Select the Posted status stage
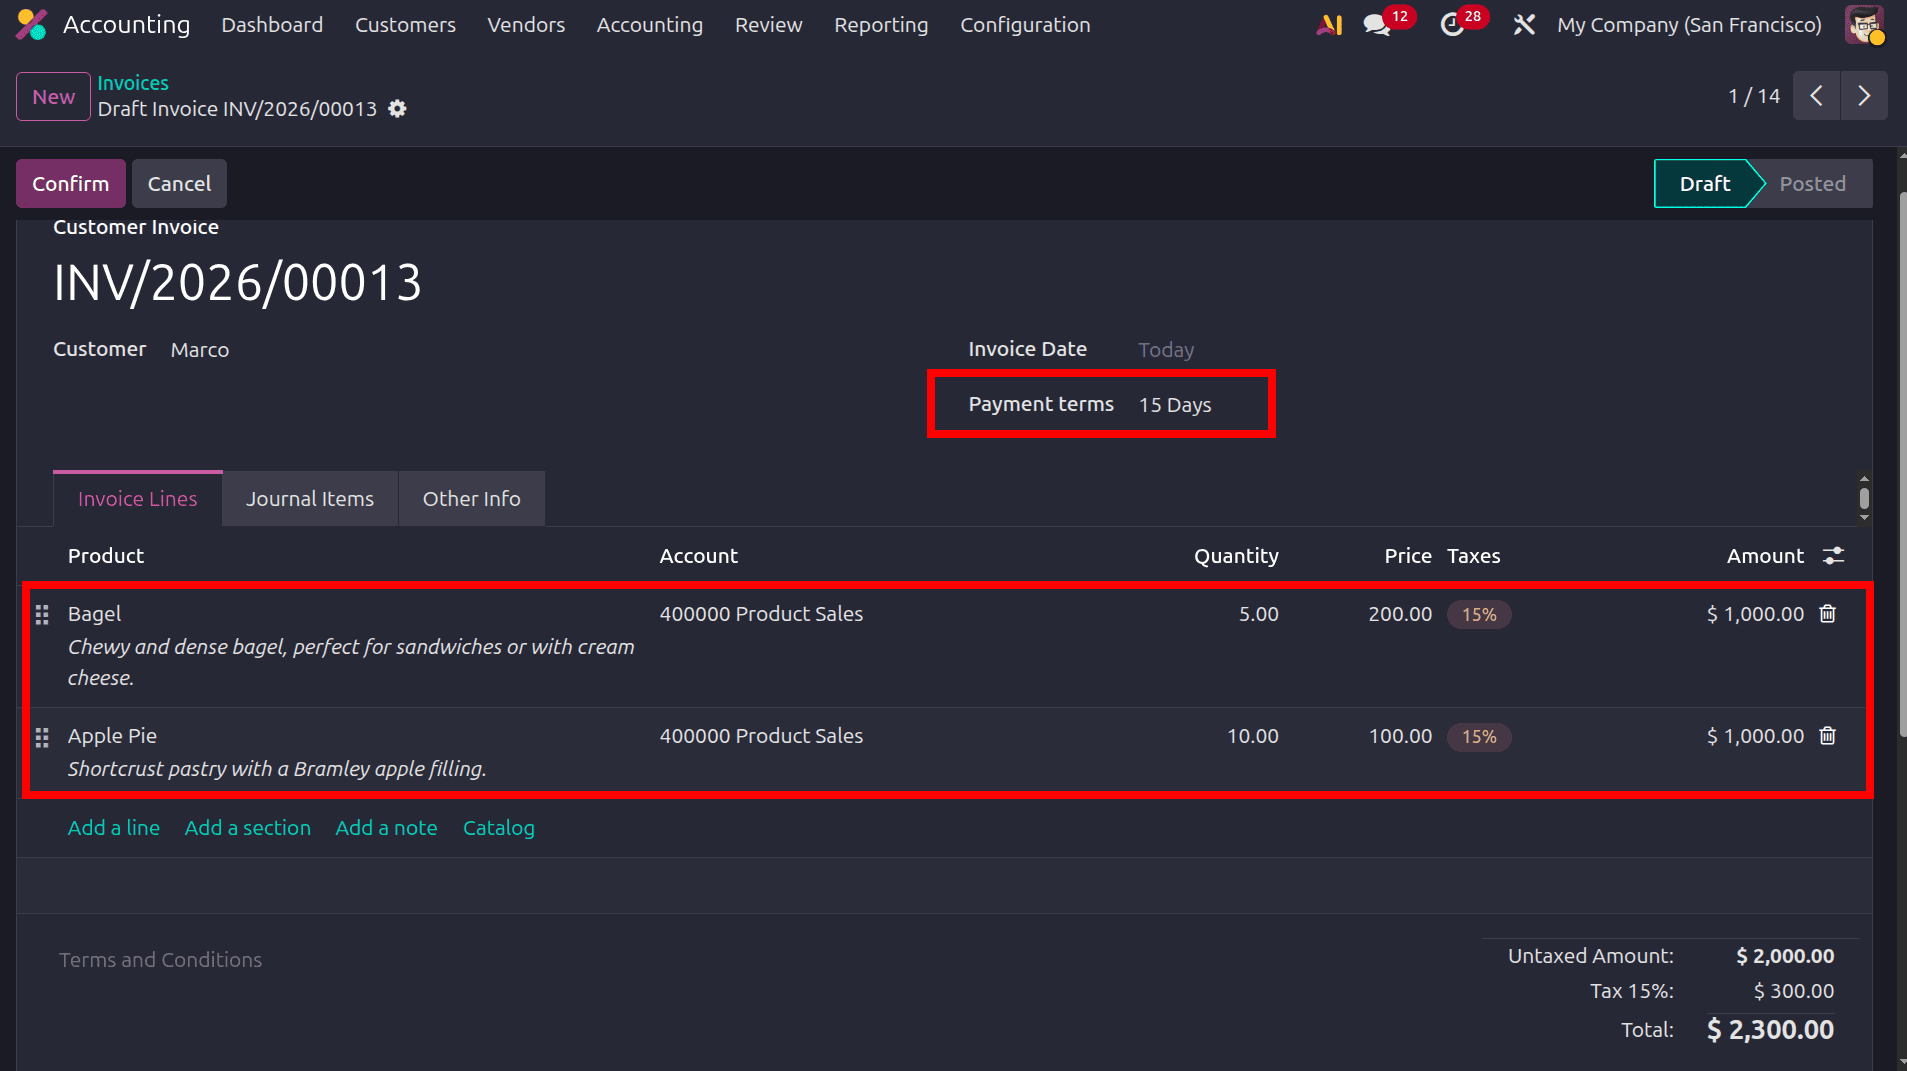1907x1071 pixels. 1812,184
